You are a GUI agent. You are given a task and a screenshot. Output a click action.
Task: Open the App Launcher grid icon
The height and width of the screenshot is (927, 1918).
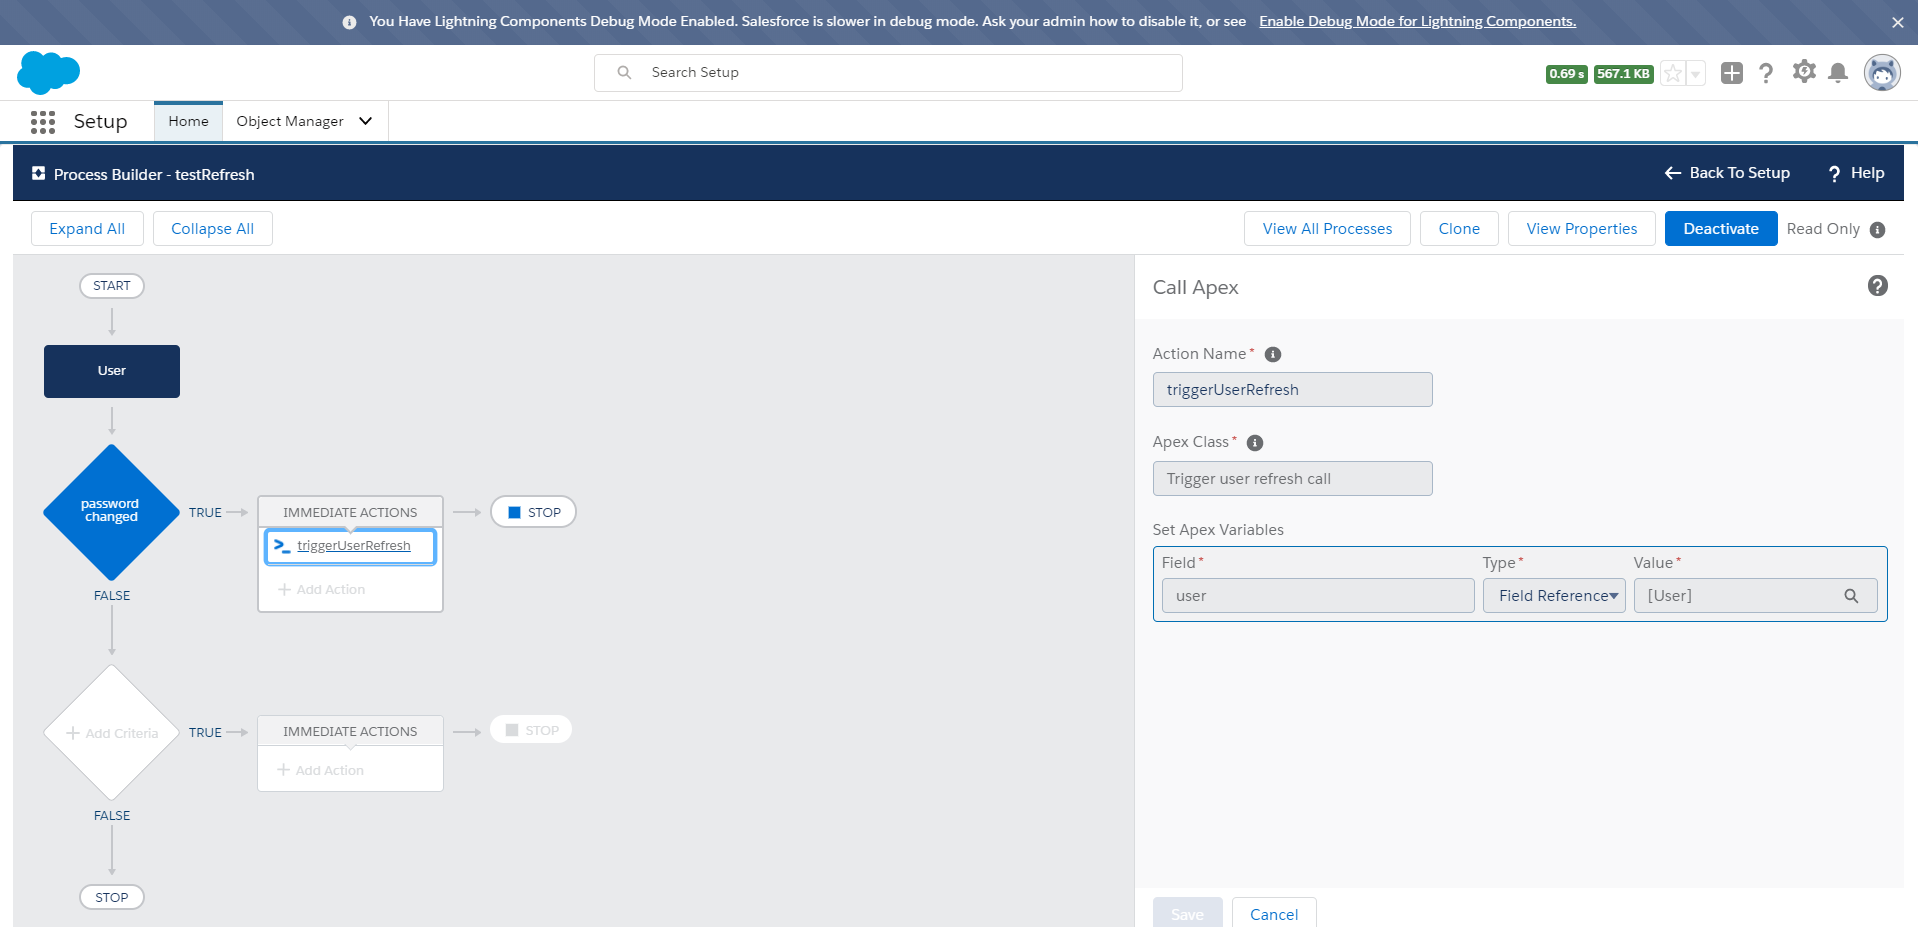pyautogui.click(x=43, y=122)
